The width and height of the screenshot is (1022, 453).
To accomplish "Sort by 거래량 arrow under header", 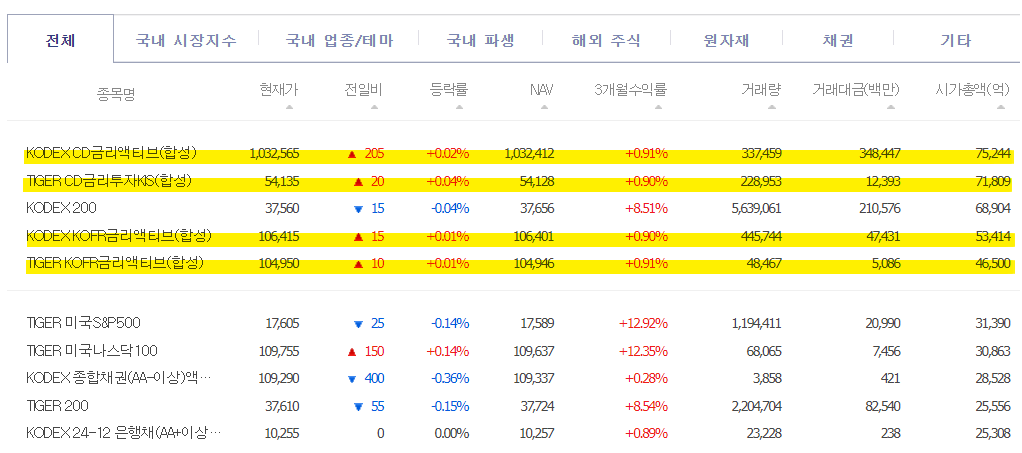I will pos(772,107).
